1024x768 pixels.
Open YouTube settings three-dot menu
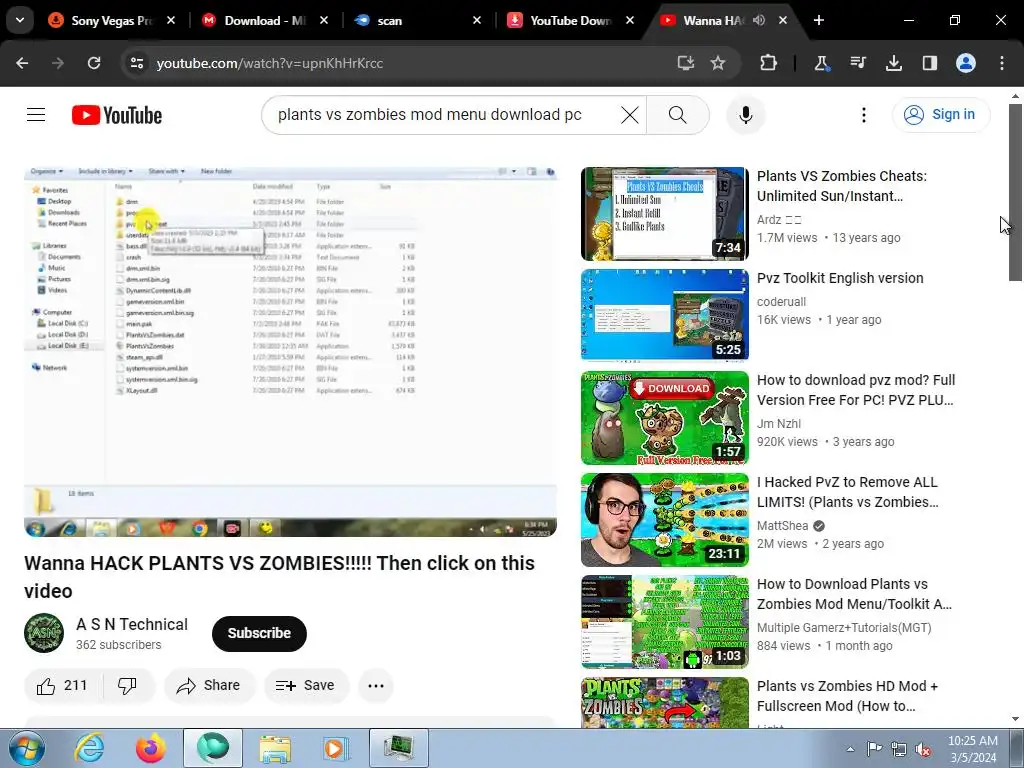click(x=864, y=115)
